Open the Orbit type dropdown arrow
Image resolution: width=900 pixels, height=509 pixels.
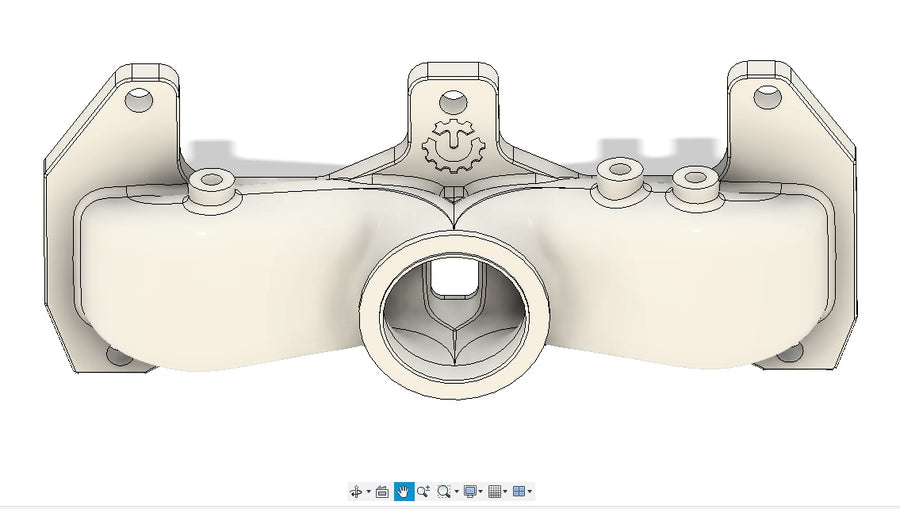click(x=368, y=492)
